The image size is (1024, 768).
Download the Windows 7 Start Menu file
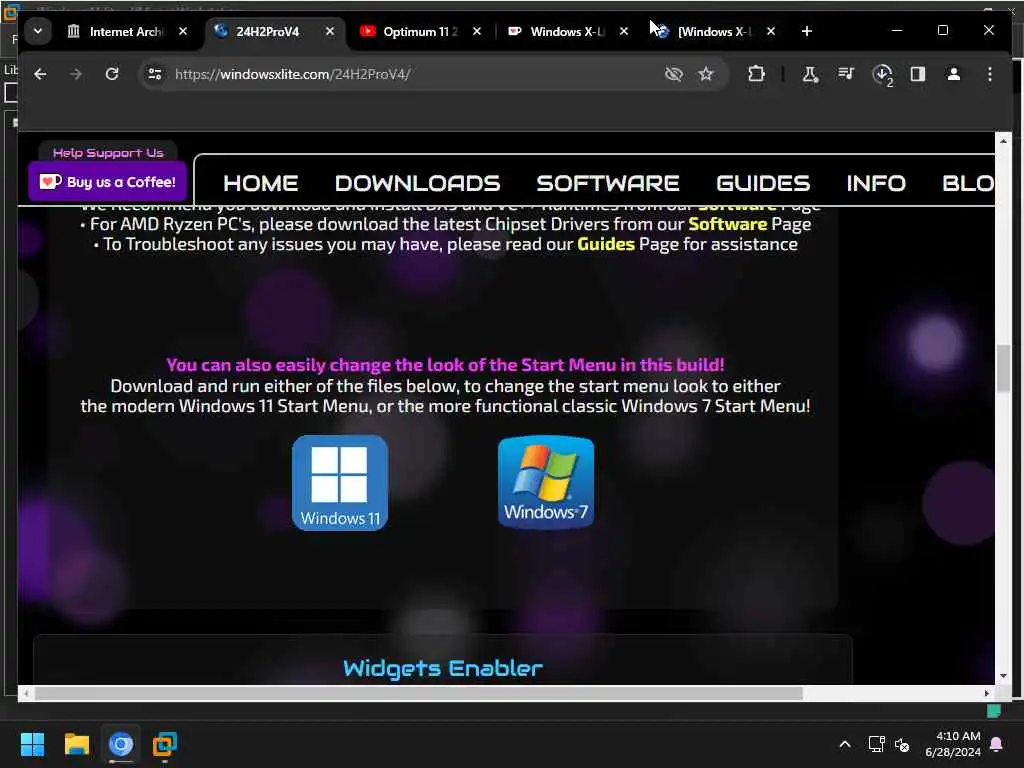click(546, 483)
